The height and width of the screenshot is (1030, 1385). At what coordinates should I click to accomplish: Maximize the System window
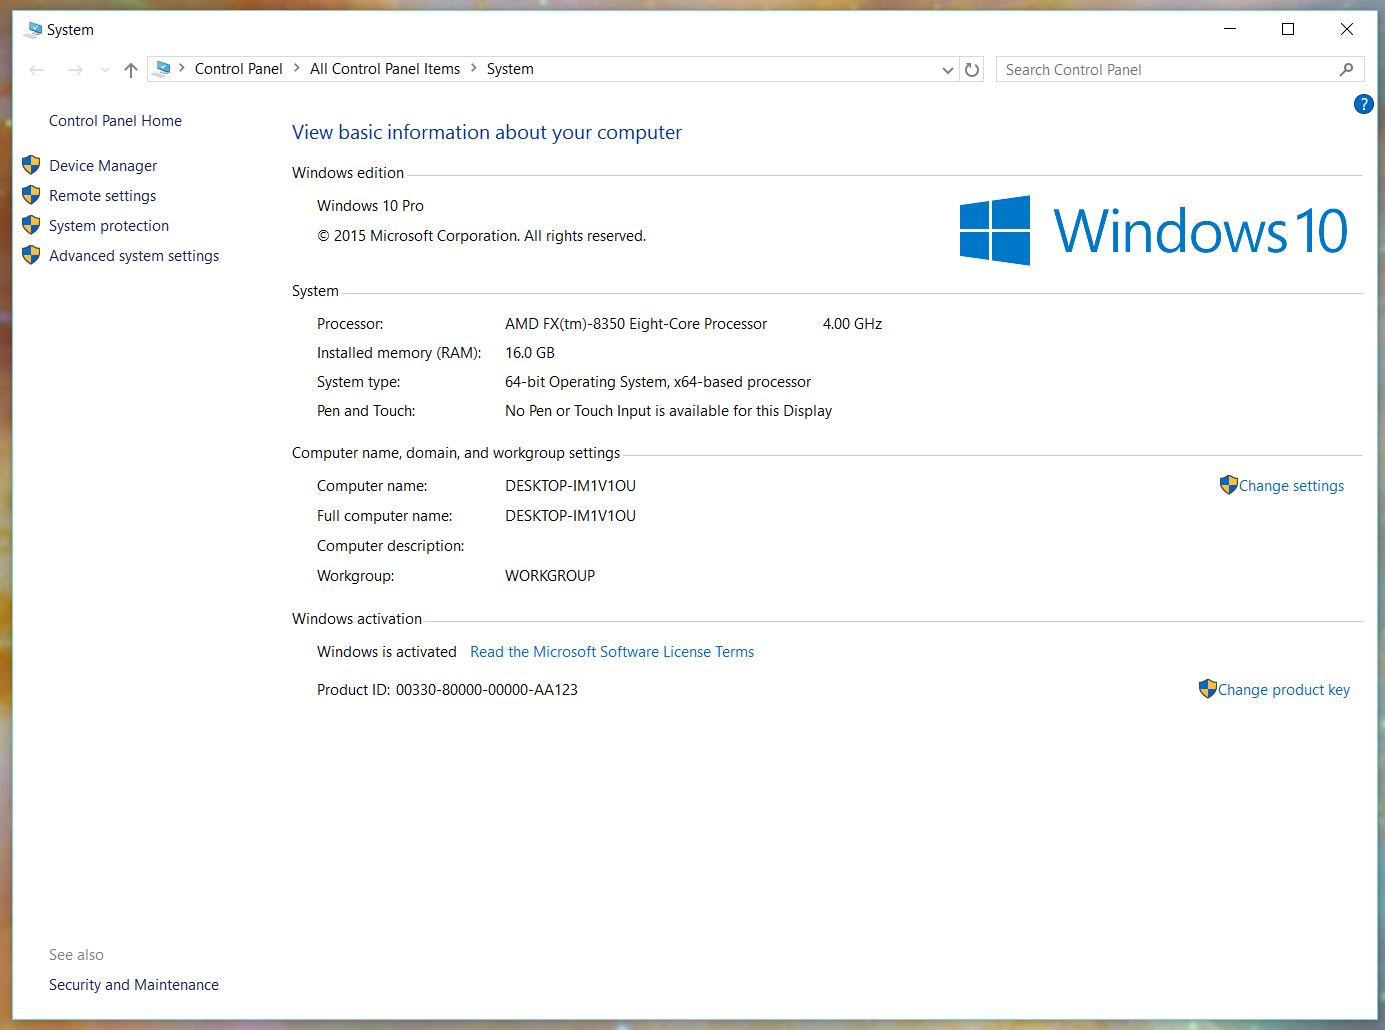tap(1288, 29)
